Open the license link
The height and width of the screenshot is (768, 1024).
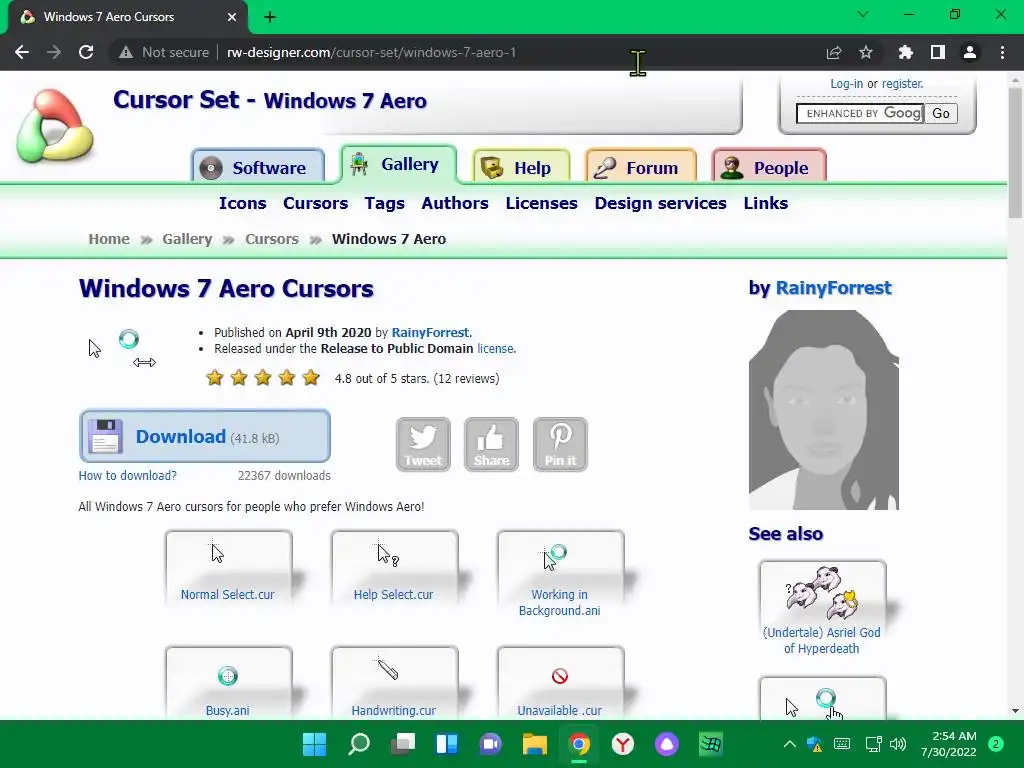click(495, 349)
